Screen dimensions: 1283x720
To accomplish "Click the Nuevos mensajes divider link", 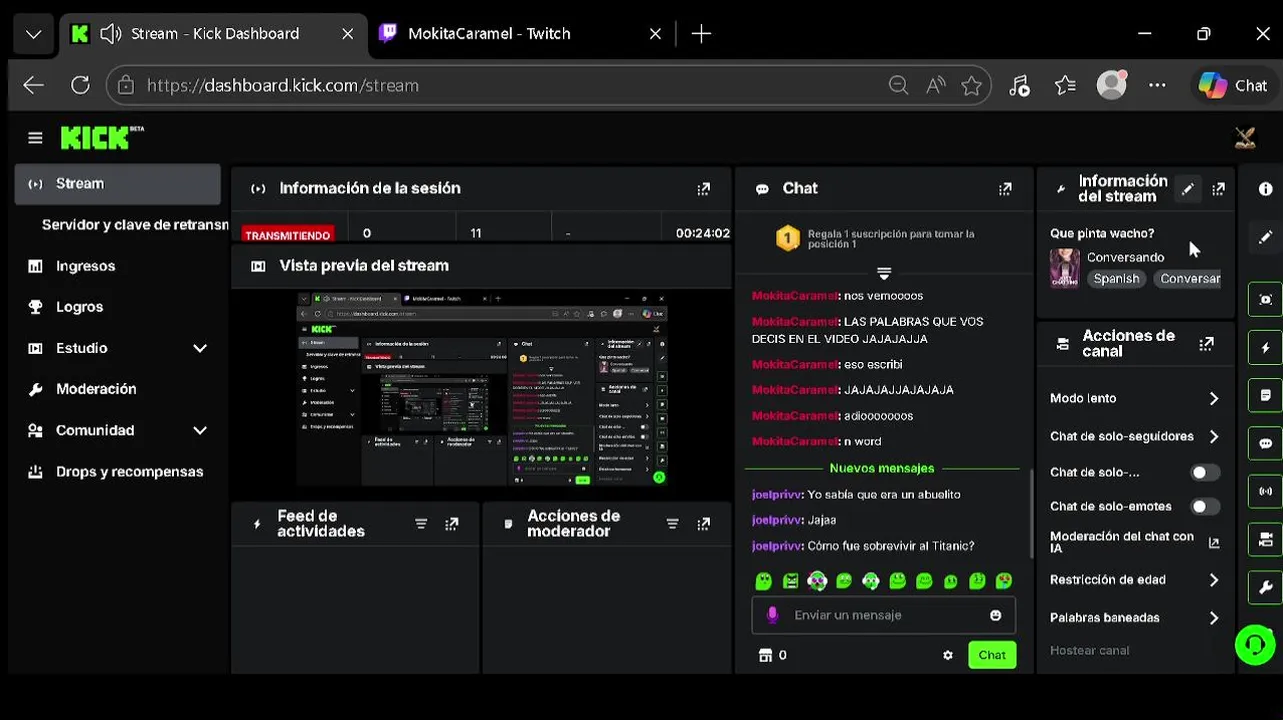I will point(882,468).
